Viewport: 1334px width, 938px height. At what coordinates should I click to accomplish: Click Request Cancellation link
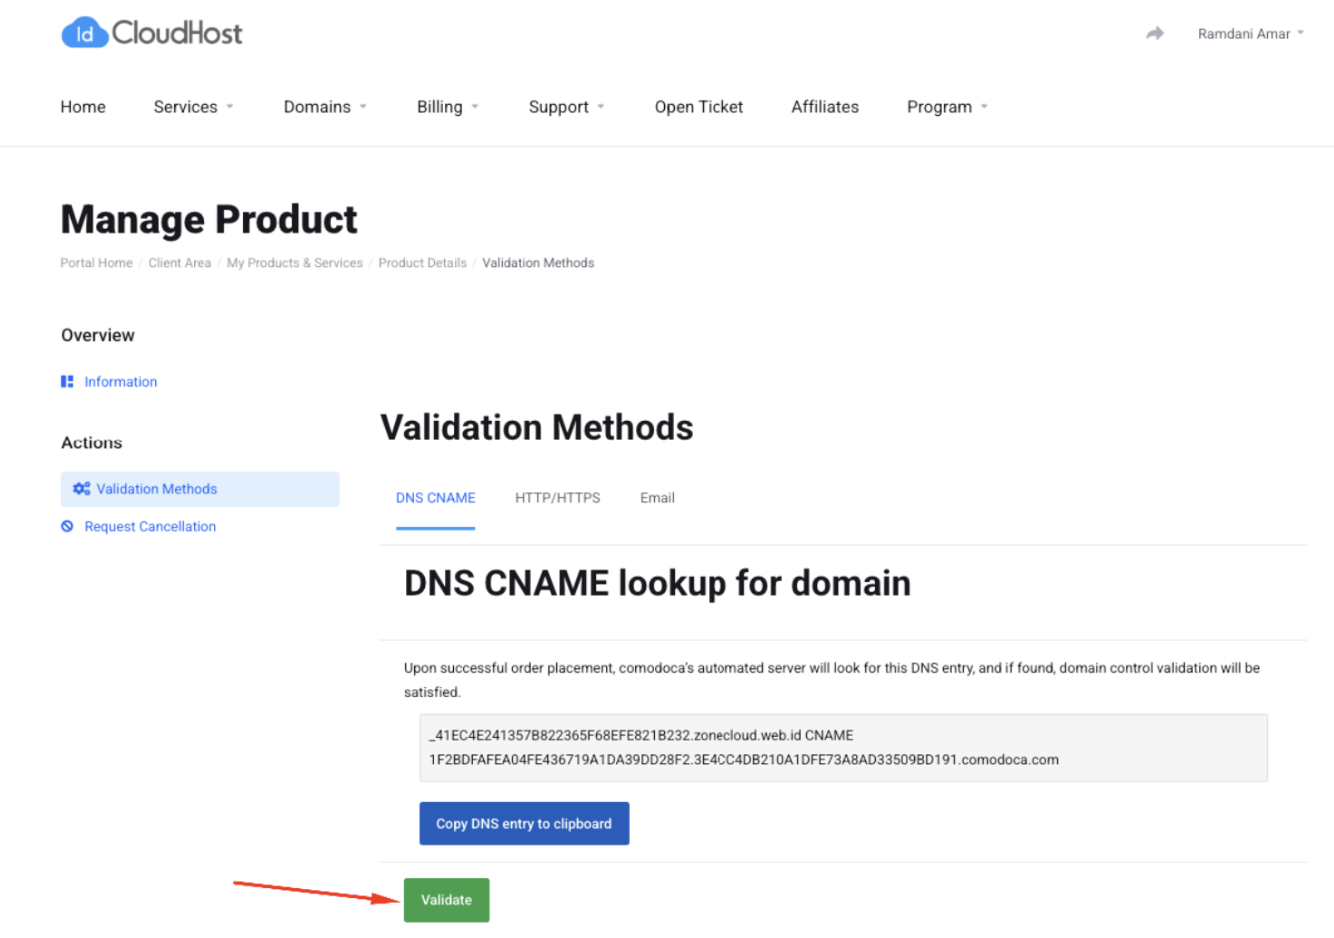click(150, 527)
